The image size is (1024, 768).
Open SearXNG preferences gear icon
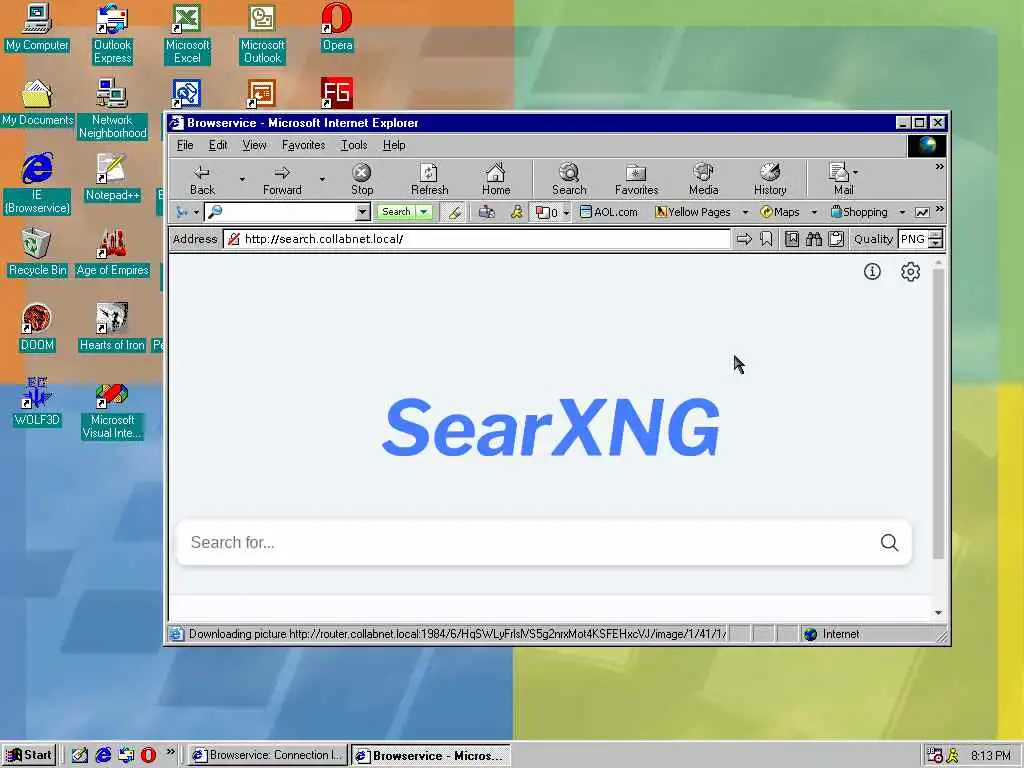(x=910, y=272)
